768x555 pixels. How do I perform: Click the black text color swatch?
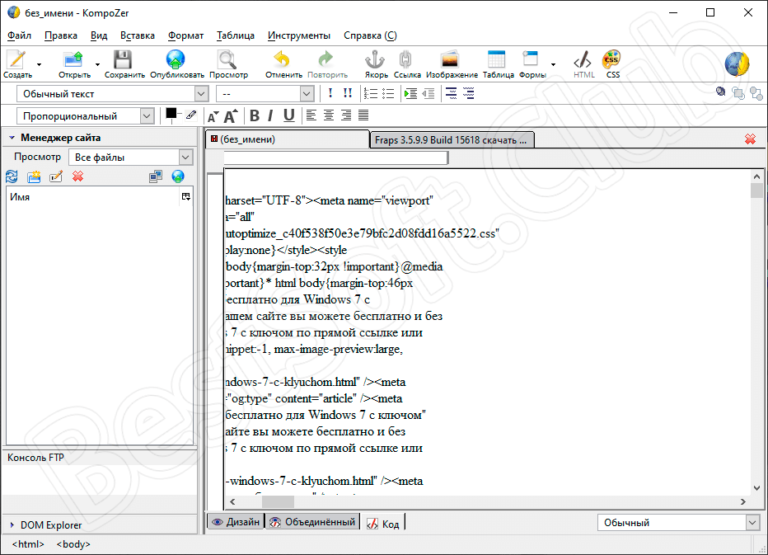click(171, 113)
